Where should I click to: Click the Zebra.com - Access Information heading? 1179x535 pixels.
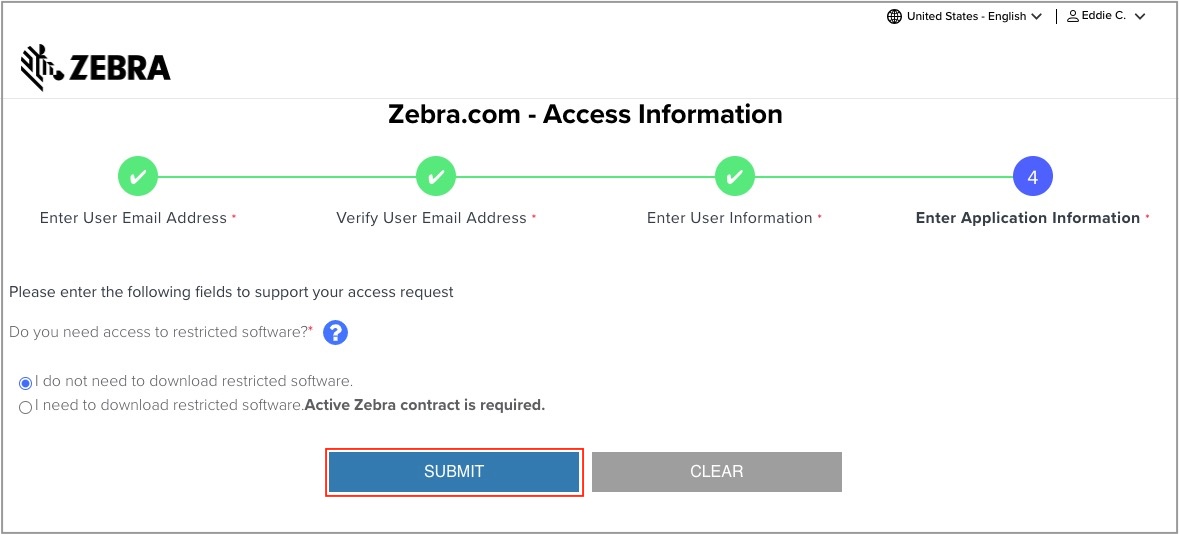pos(585,114)
